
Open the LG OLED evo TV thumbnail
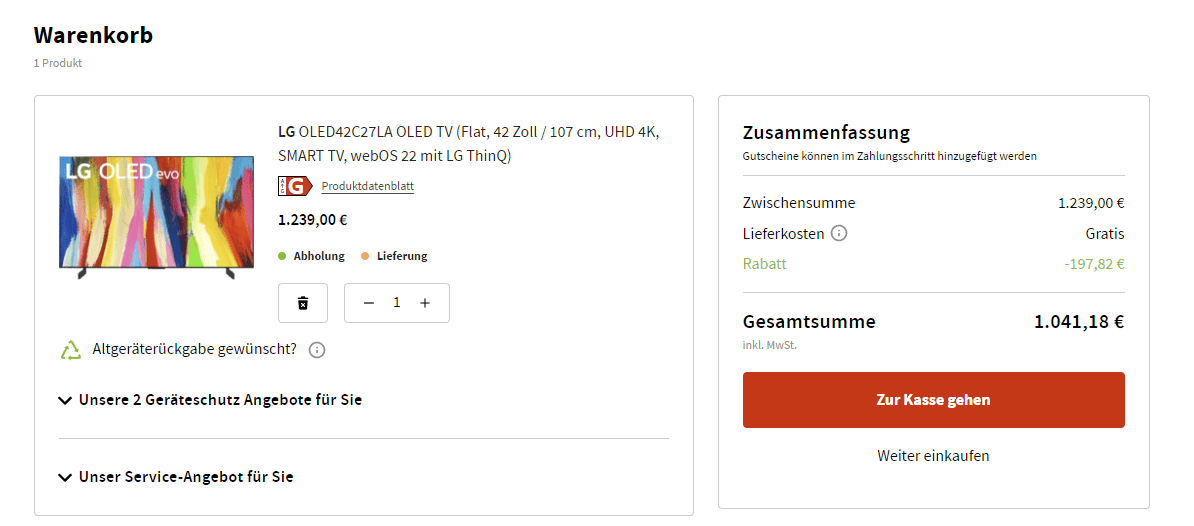[156, 214]
